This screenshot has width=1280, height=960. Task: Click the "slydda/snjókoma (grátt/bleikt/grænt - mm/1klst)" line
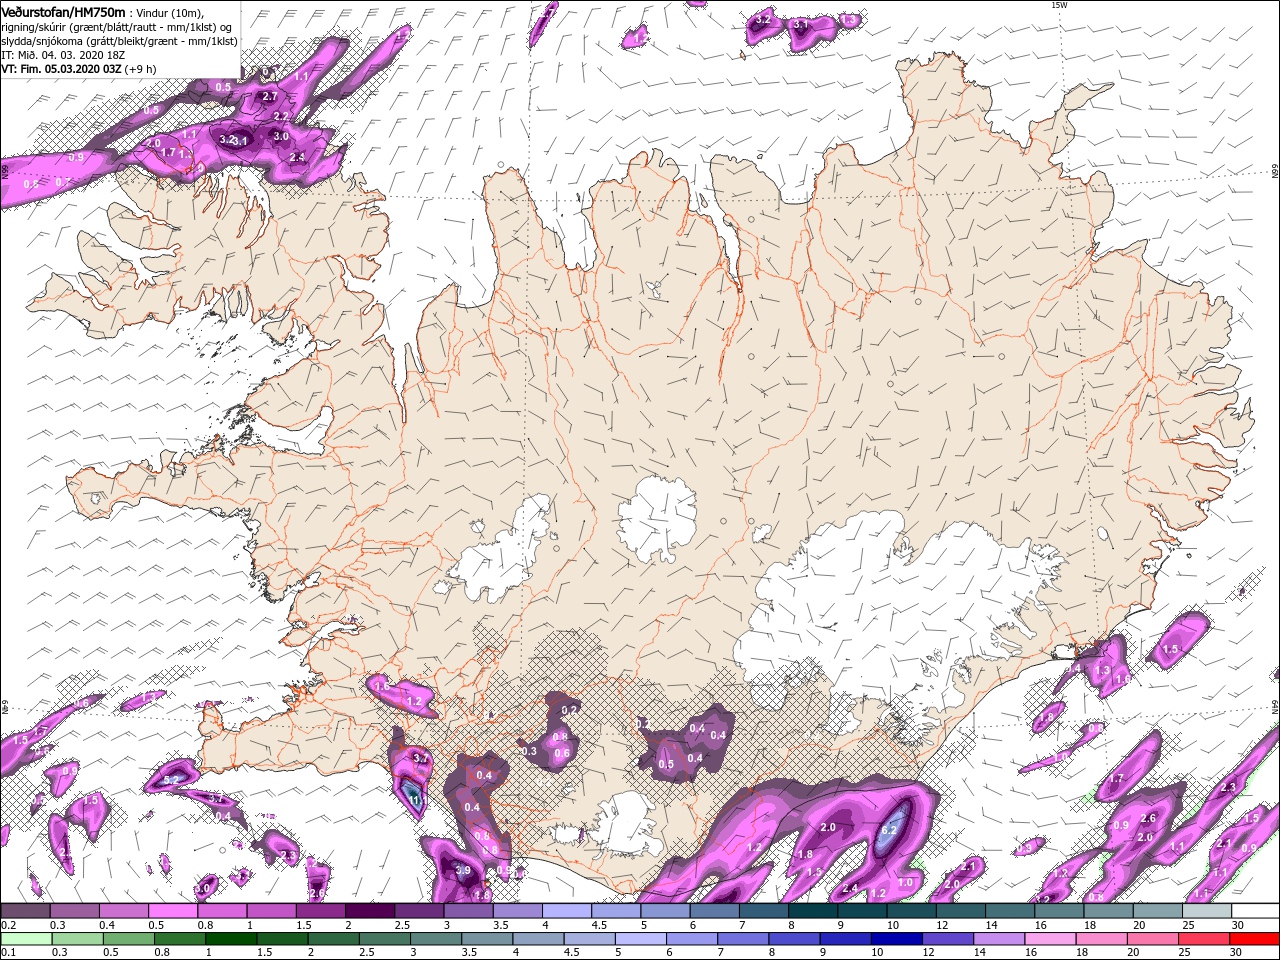tap(119, 41)
